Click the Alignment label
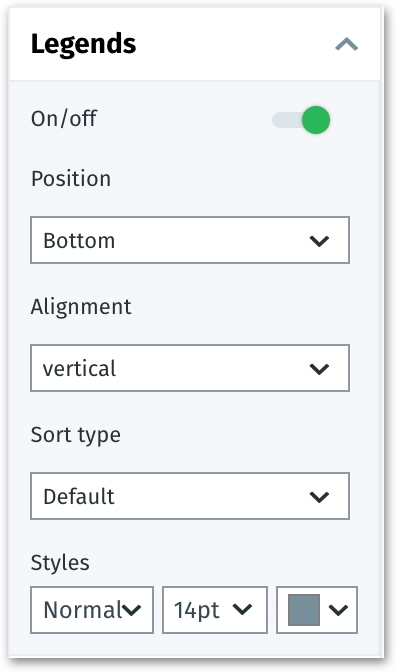 point(81,308)
